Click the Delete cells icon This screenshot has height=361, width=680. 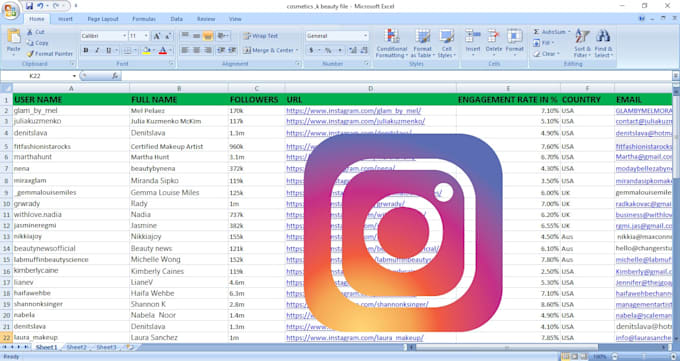[x=494, y=36]
